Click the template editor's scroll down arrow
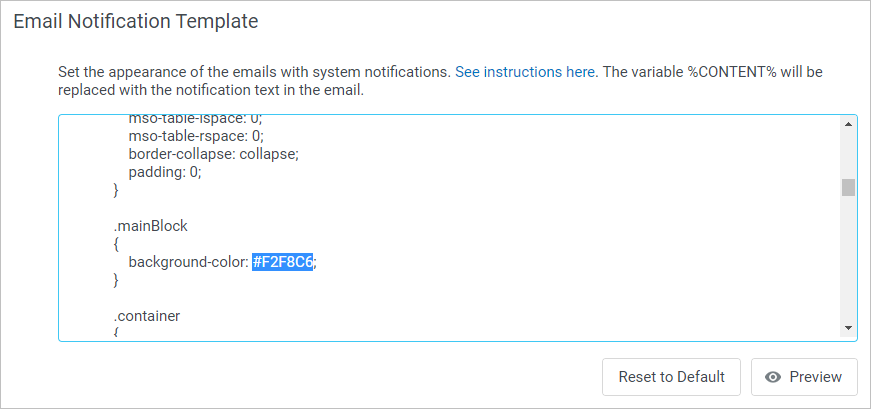The height and width of the screenshot is (409, 871). point(848,327)
